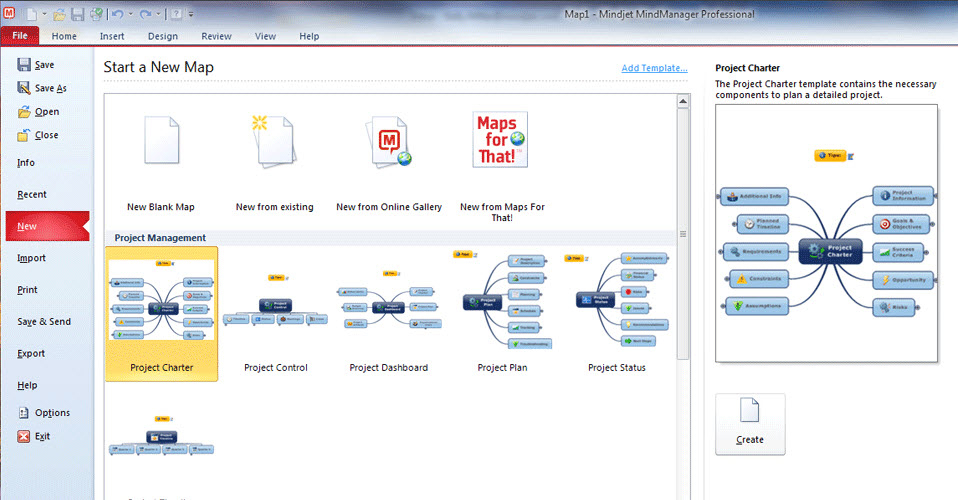Switch to the Design ribbon tab
Screen dimensions: 958x500
coord(162,36)
